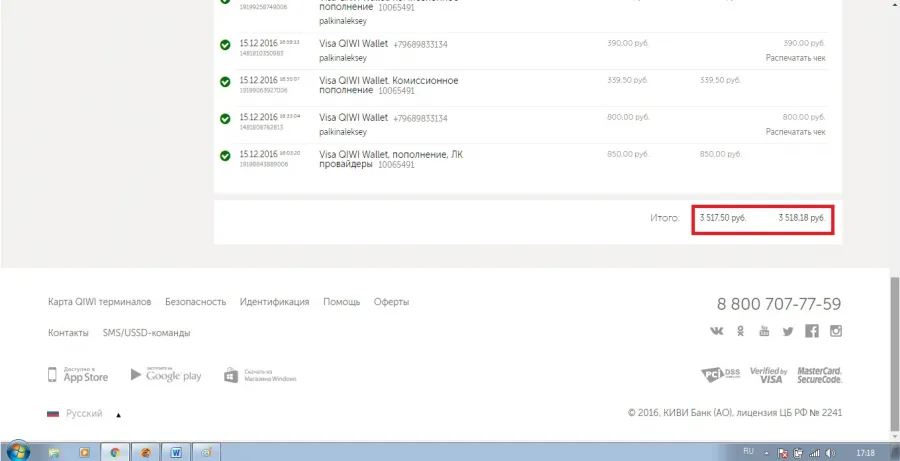This screenshot has width=900, height=461.
Task: Open Windows Explorer from the taskbar
Action: pos(54,452)
